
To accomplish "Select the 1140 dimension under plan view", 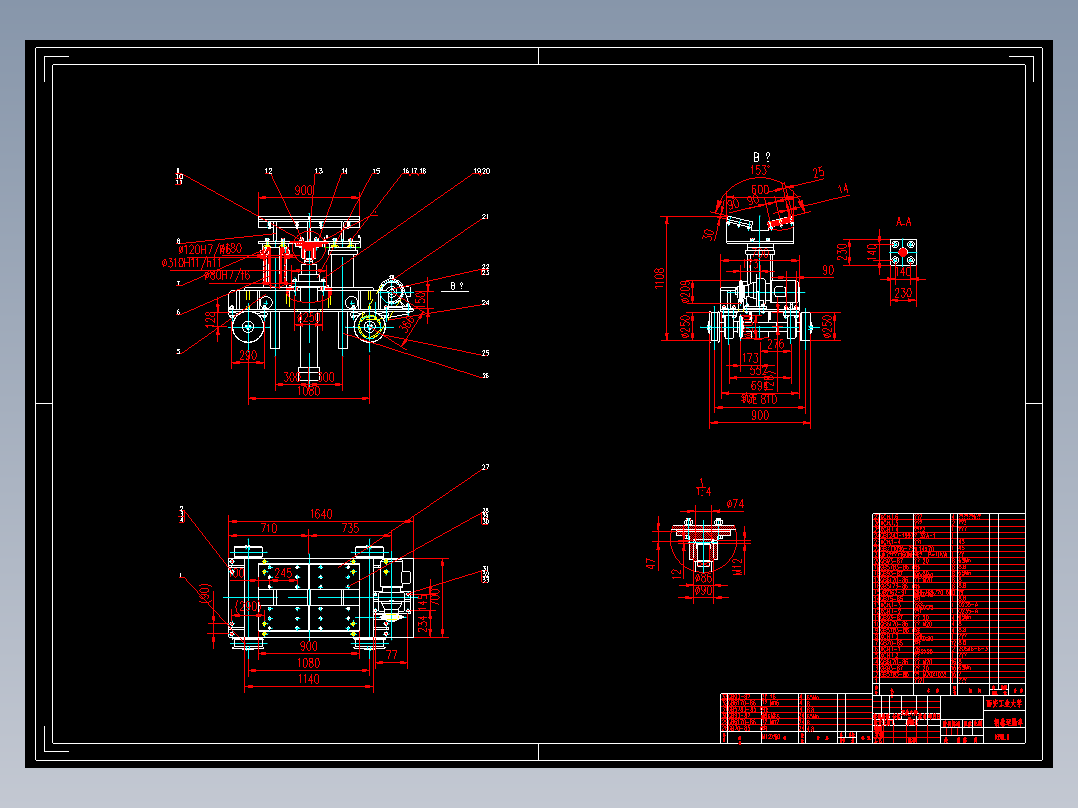I will [x=308, y=679].
